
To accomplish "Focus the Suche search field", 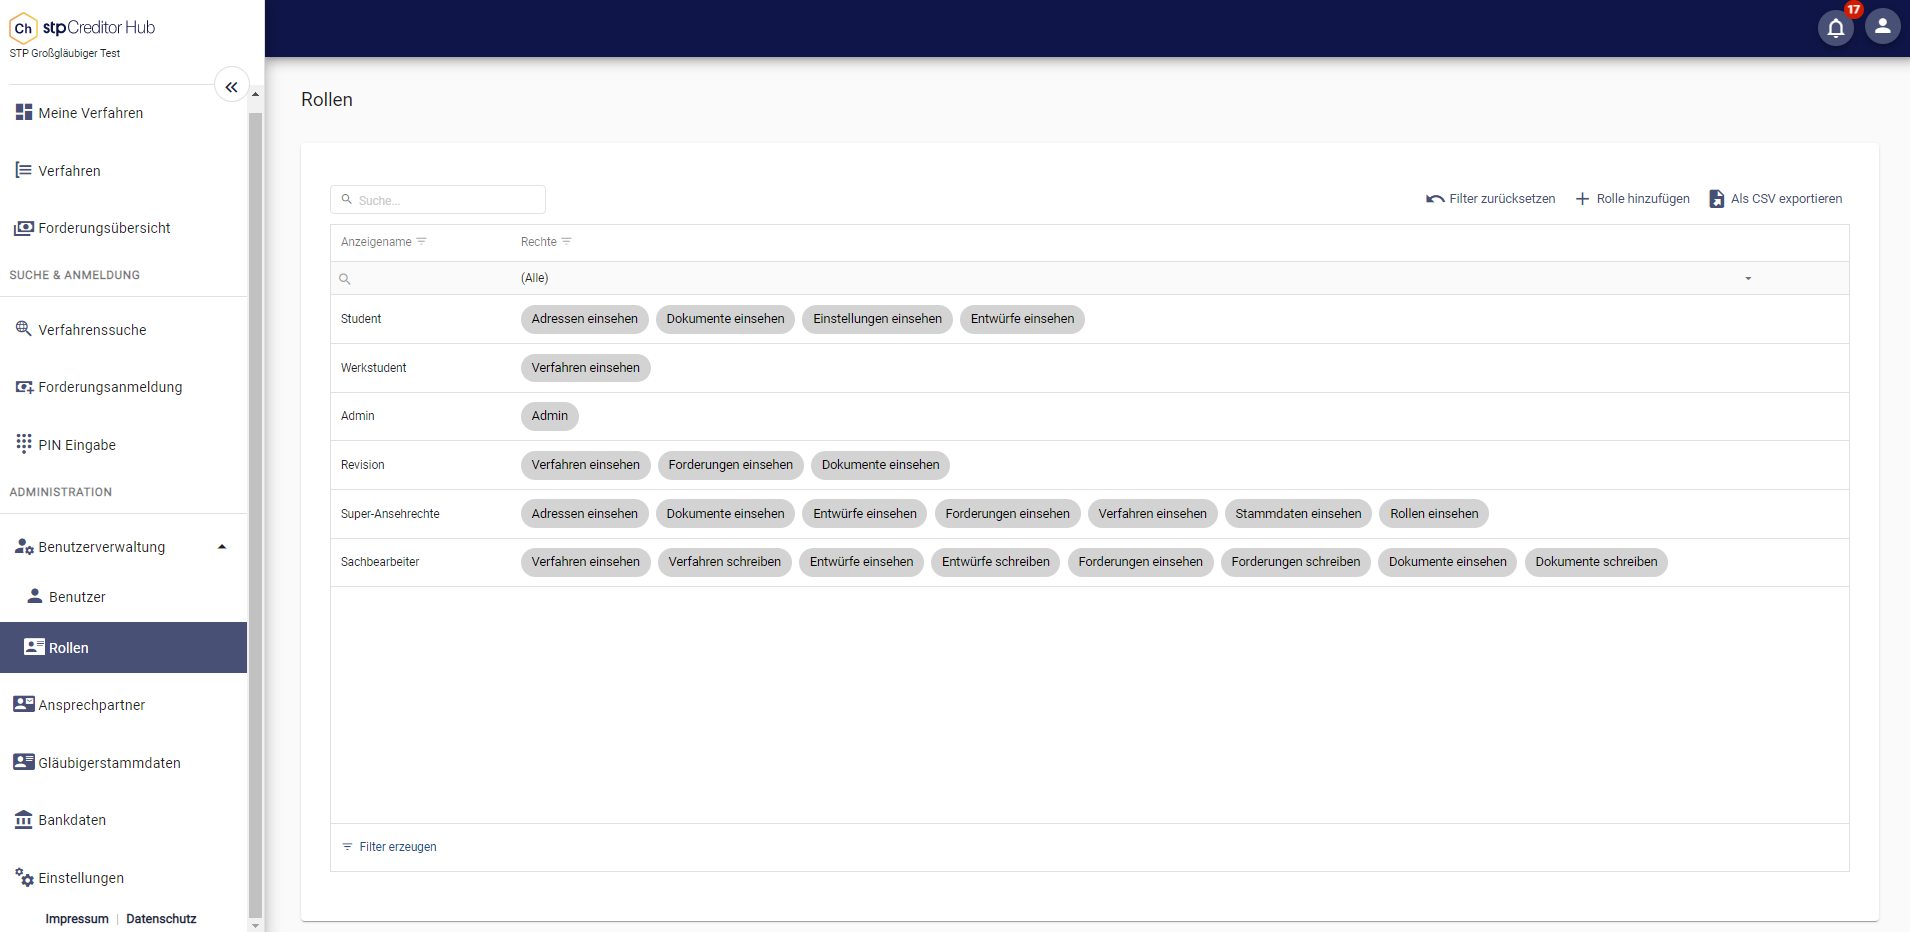I will tap(438, 200).
